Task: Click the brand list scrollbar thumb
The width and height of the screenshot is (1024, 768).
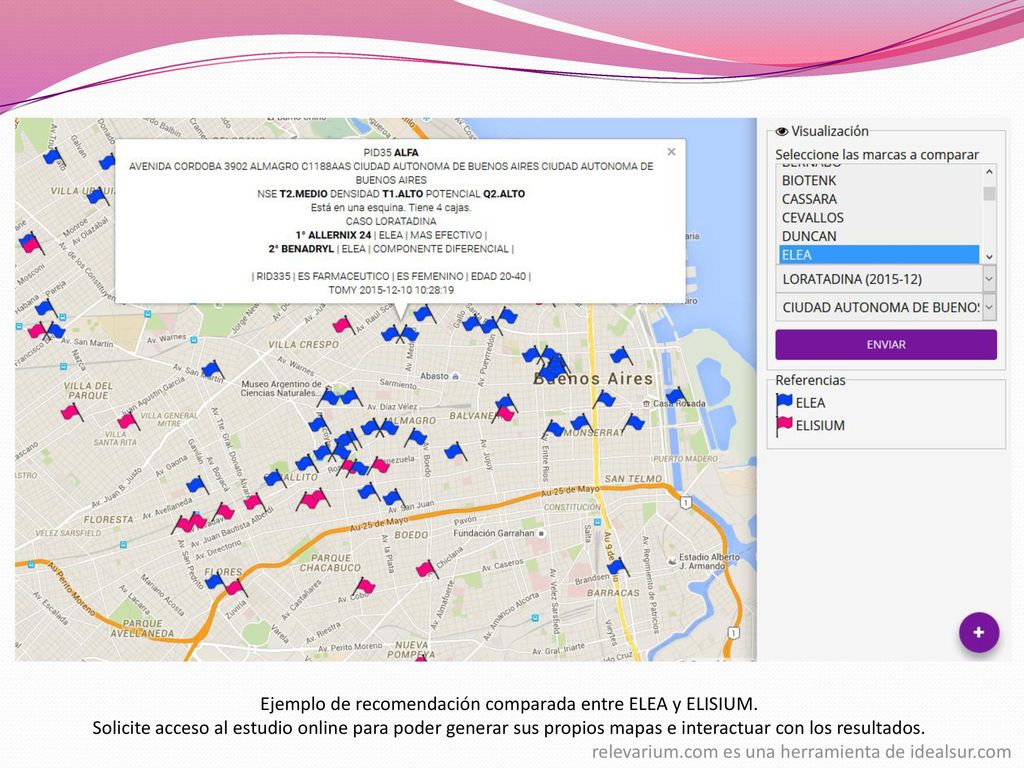Action: 989,194
